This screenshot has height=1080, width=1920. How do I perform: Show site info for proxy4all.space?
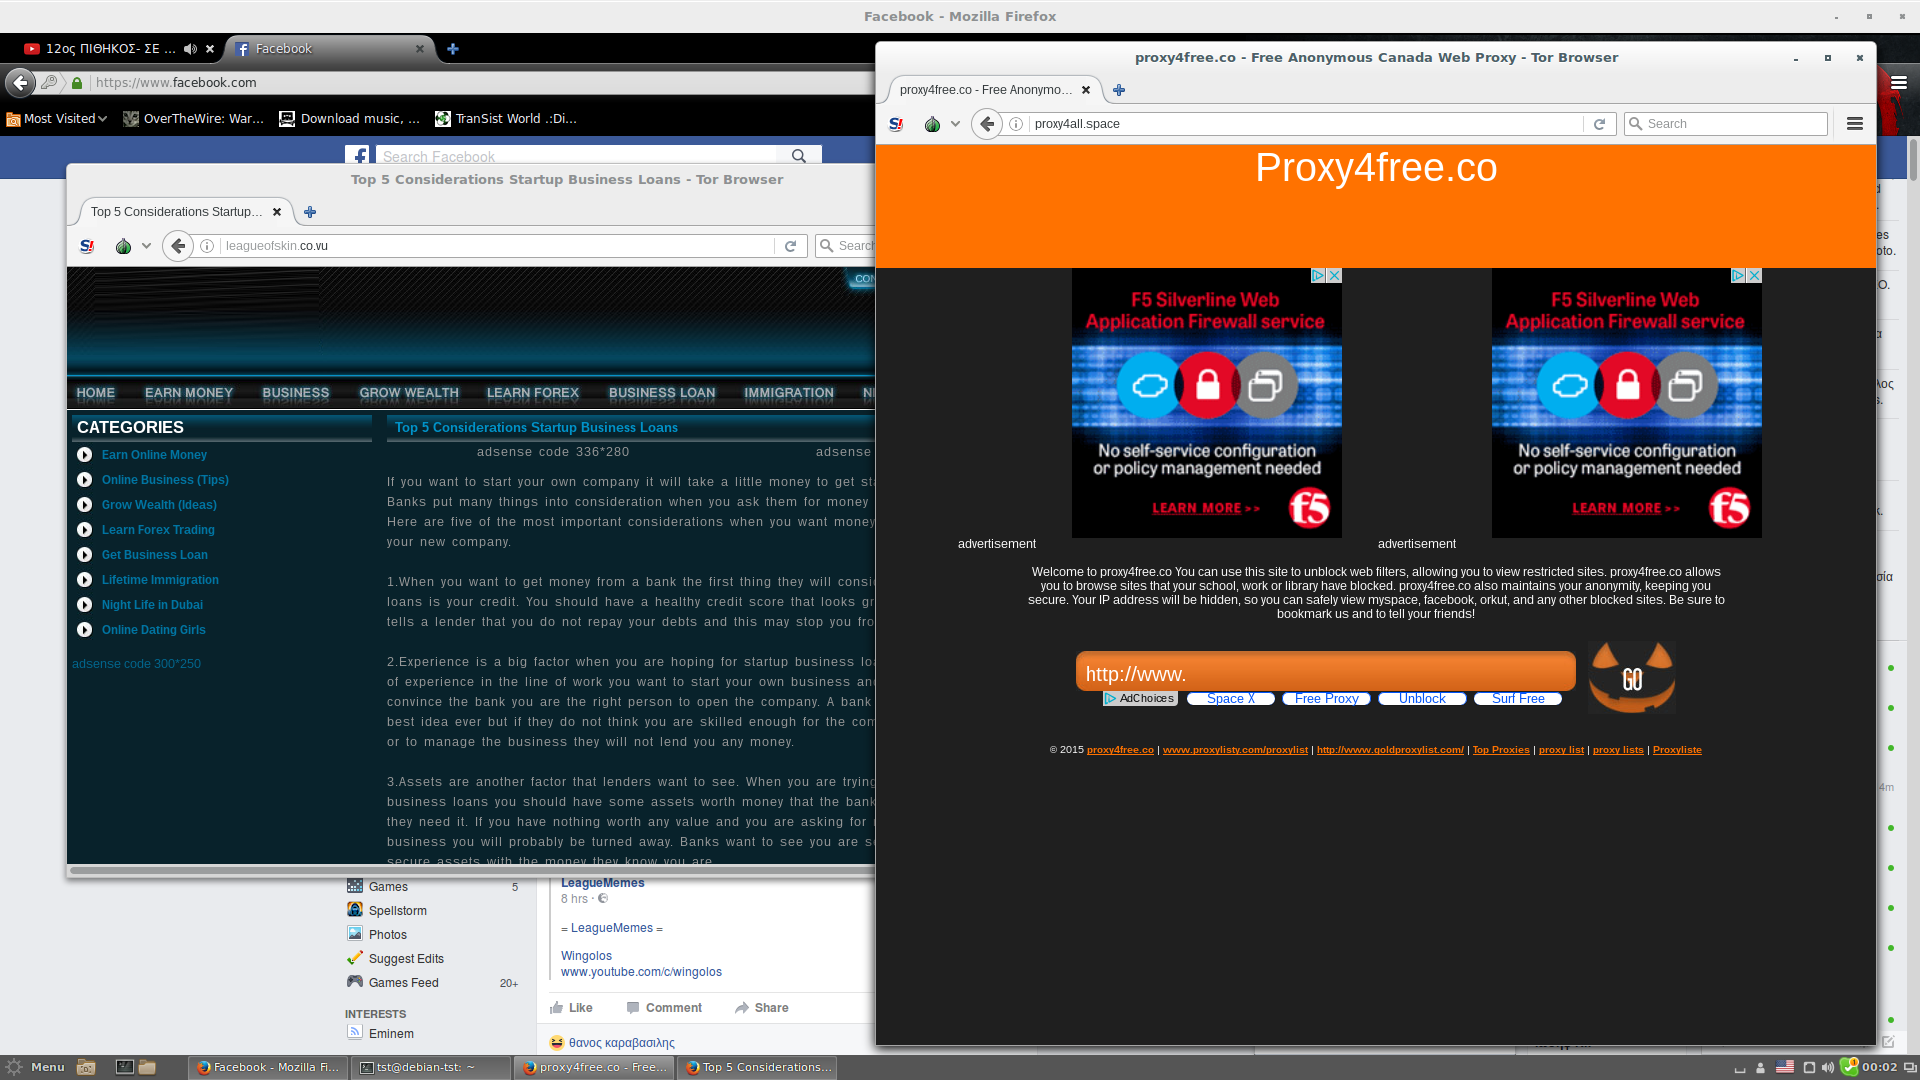tap(1016, 124)
